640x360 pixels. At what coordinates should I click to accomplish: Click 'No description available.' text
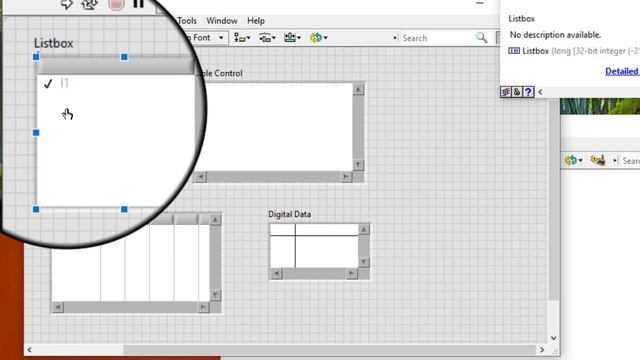point(555,35)
